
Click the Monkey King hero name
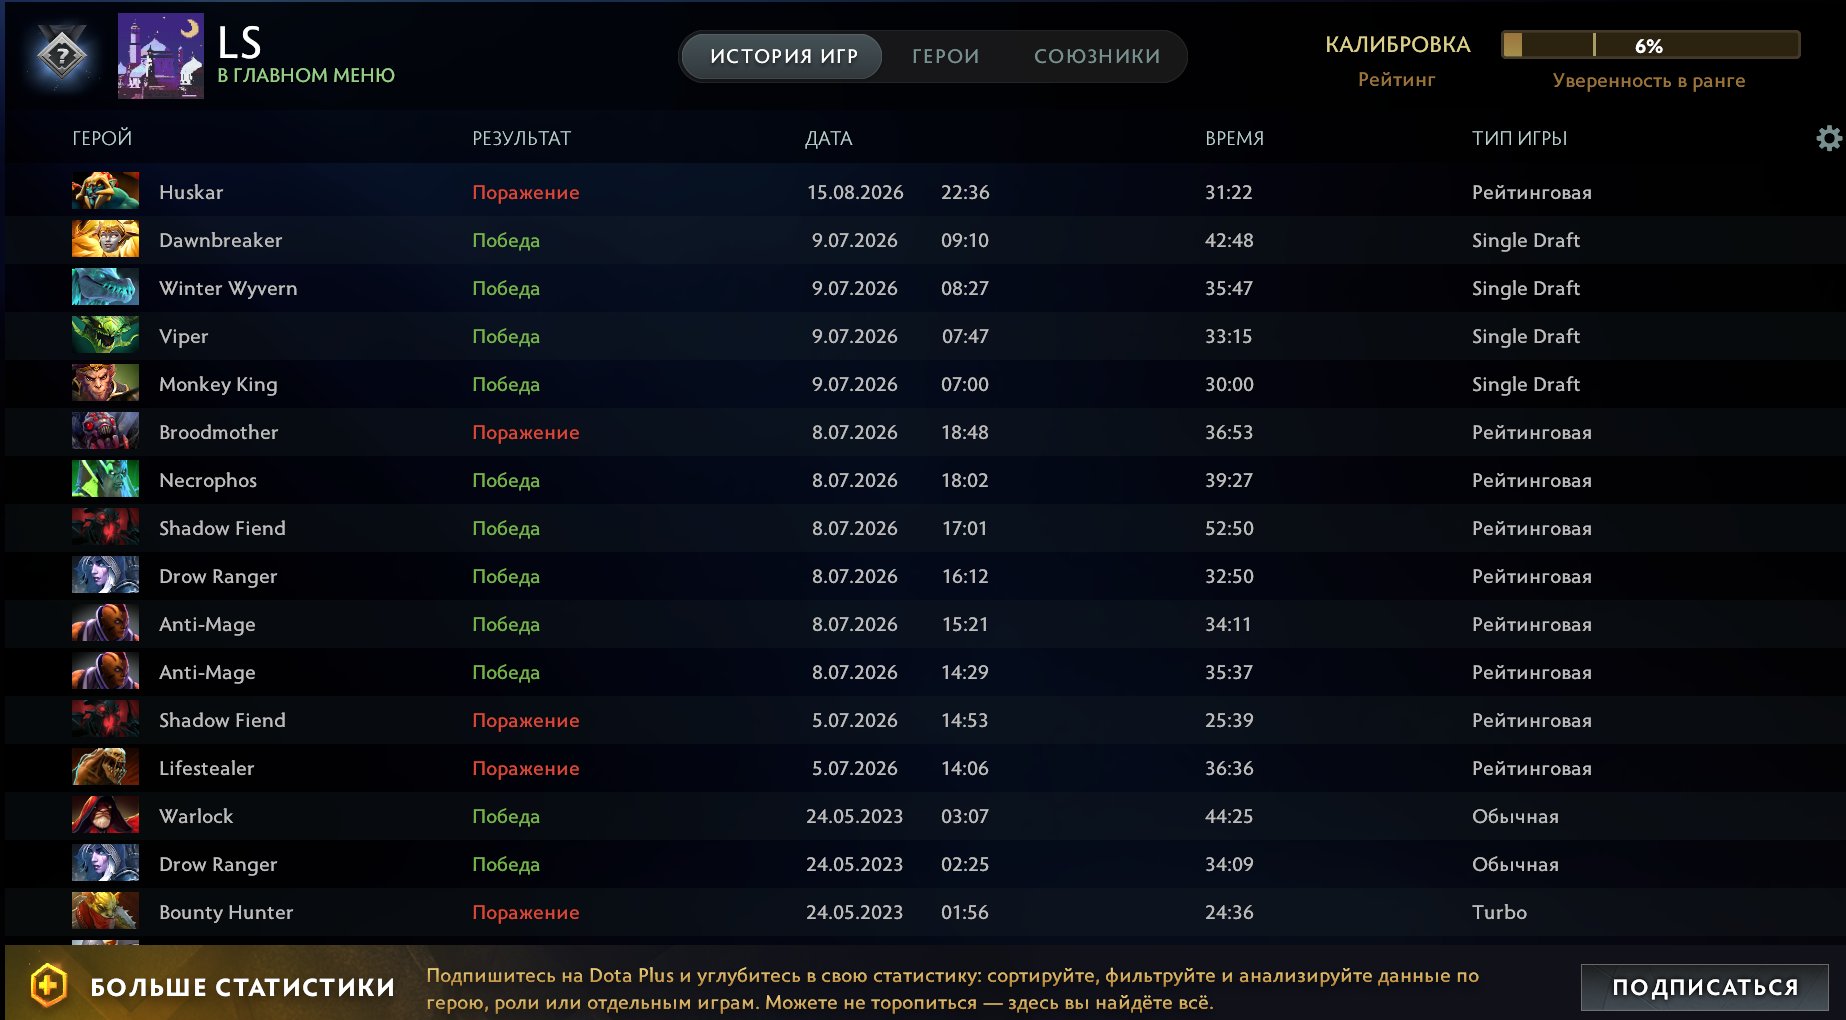[218, 384]
